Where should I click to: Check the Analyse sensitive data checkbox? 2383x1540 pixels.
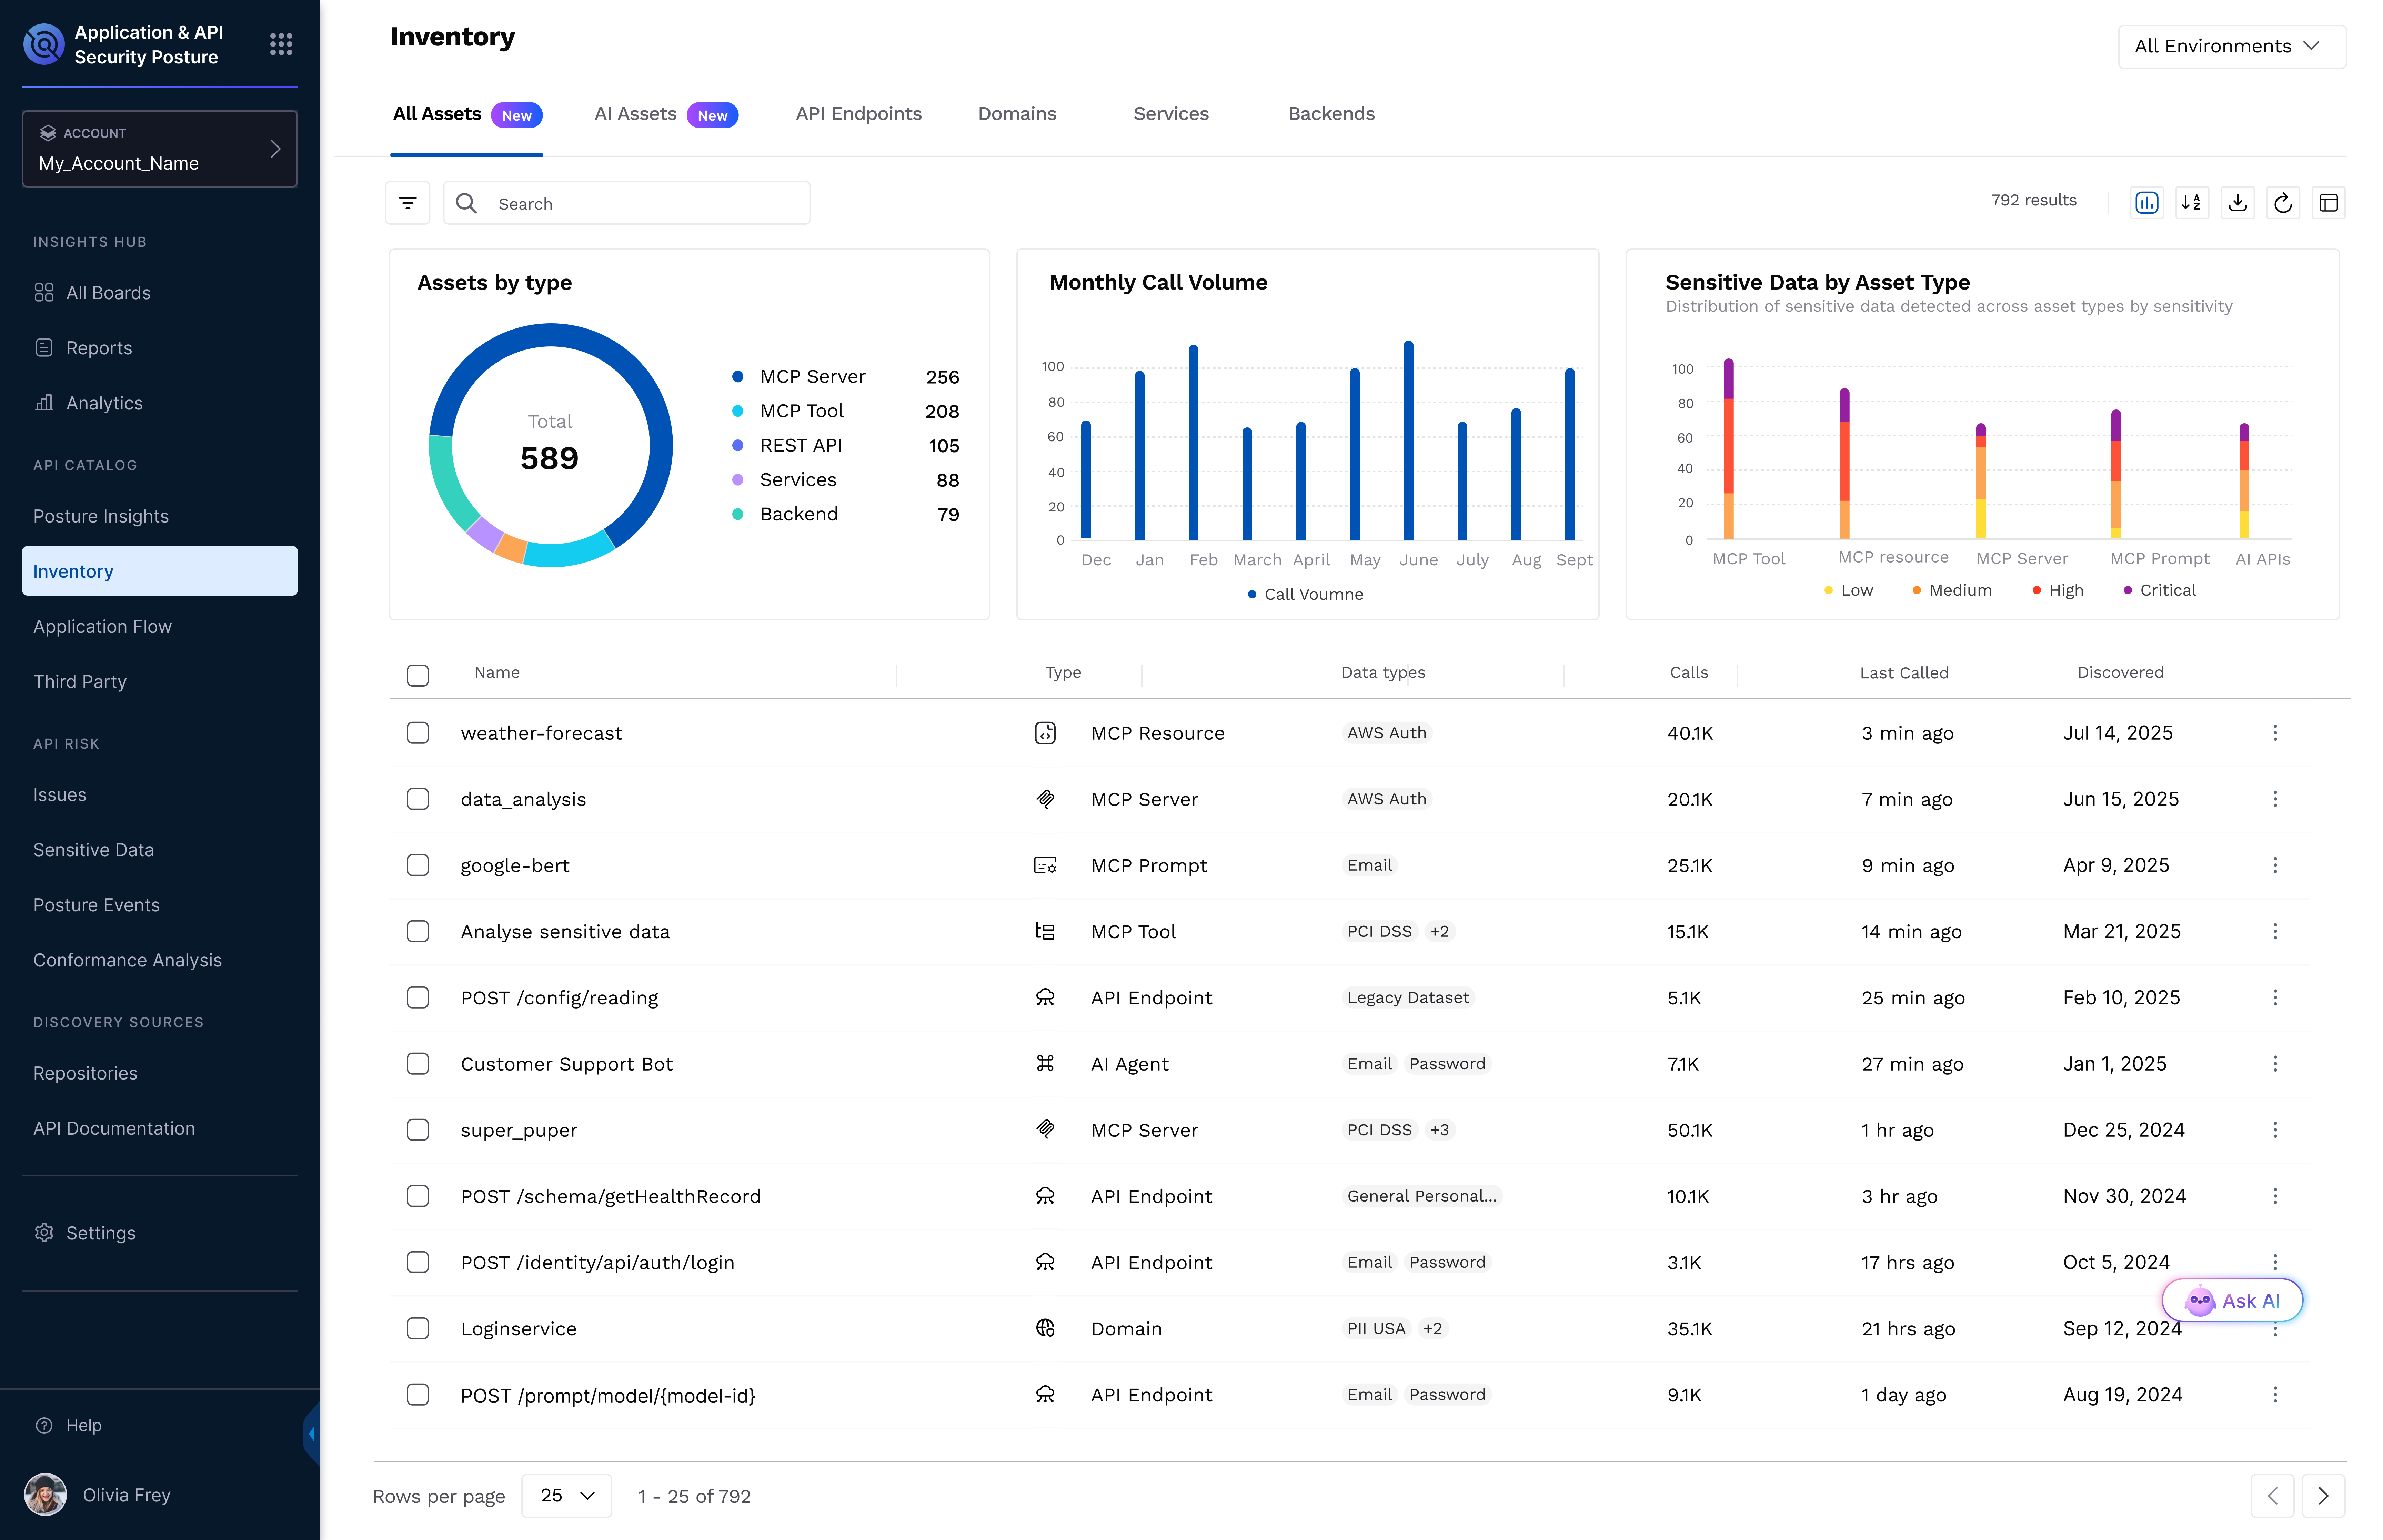click(418, 931)
